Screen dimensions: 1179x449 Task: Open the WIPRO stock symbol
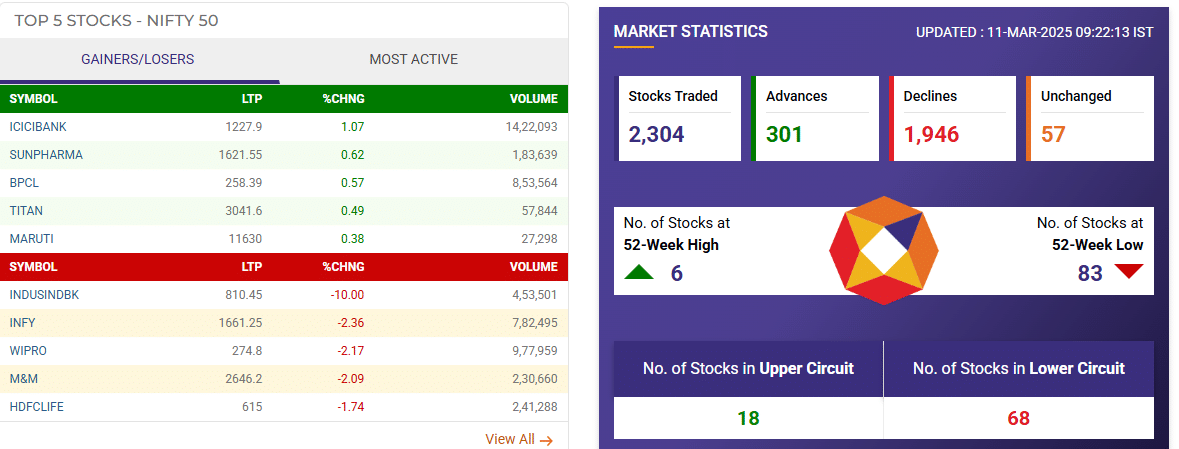point(26,350)
